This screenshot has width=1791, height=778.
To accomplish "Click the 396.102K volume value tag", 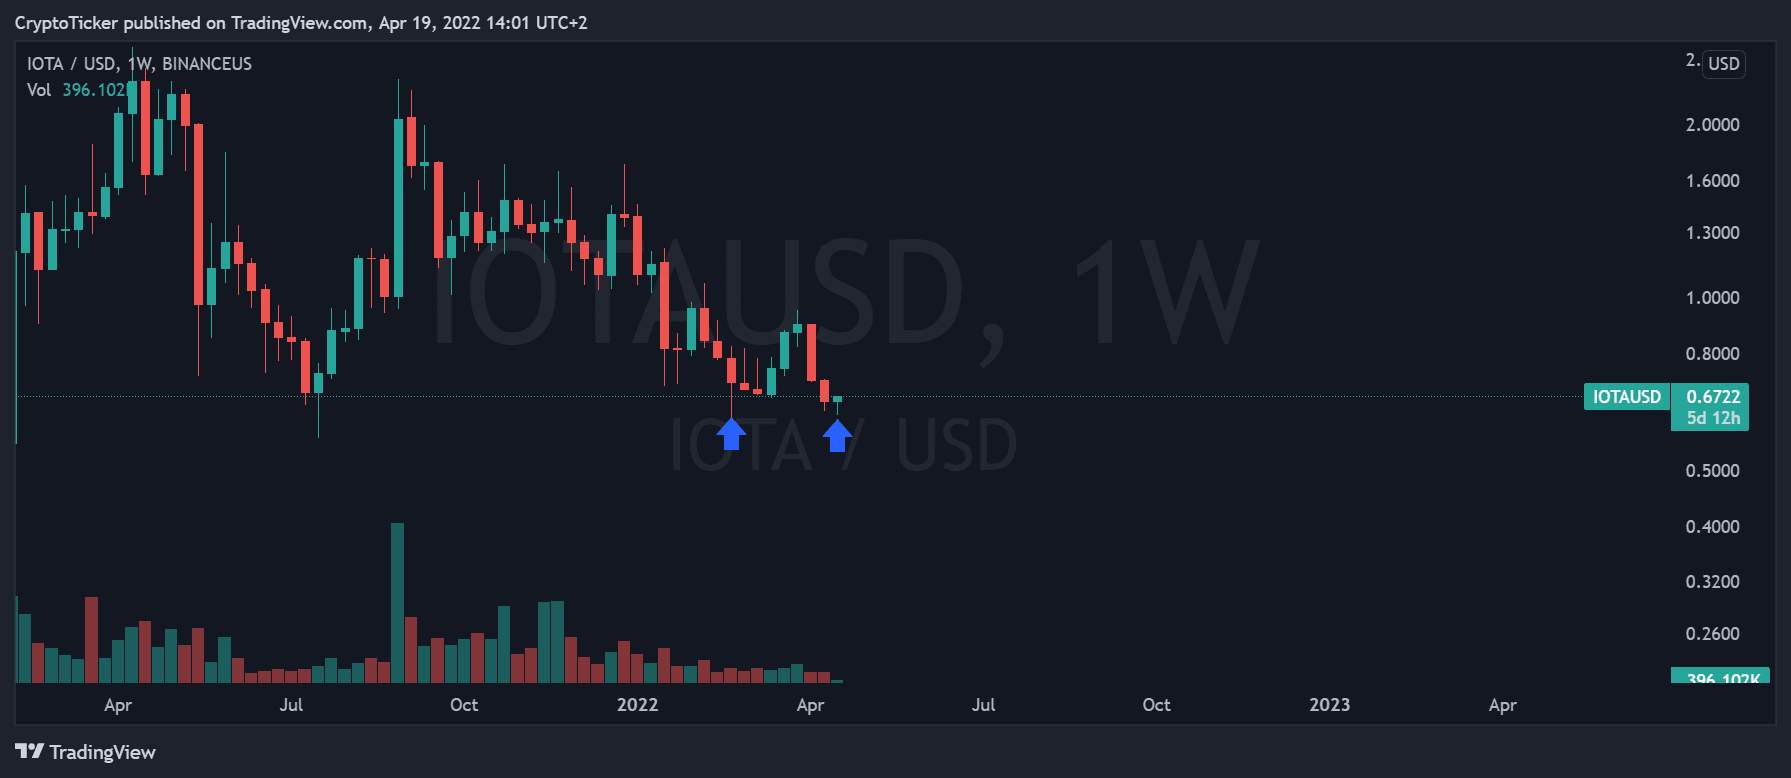I will pos(1721,677).
